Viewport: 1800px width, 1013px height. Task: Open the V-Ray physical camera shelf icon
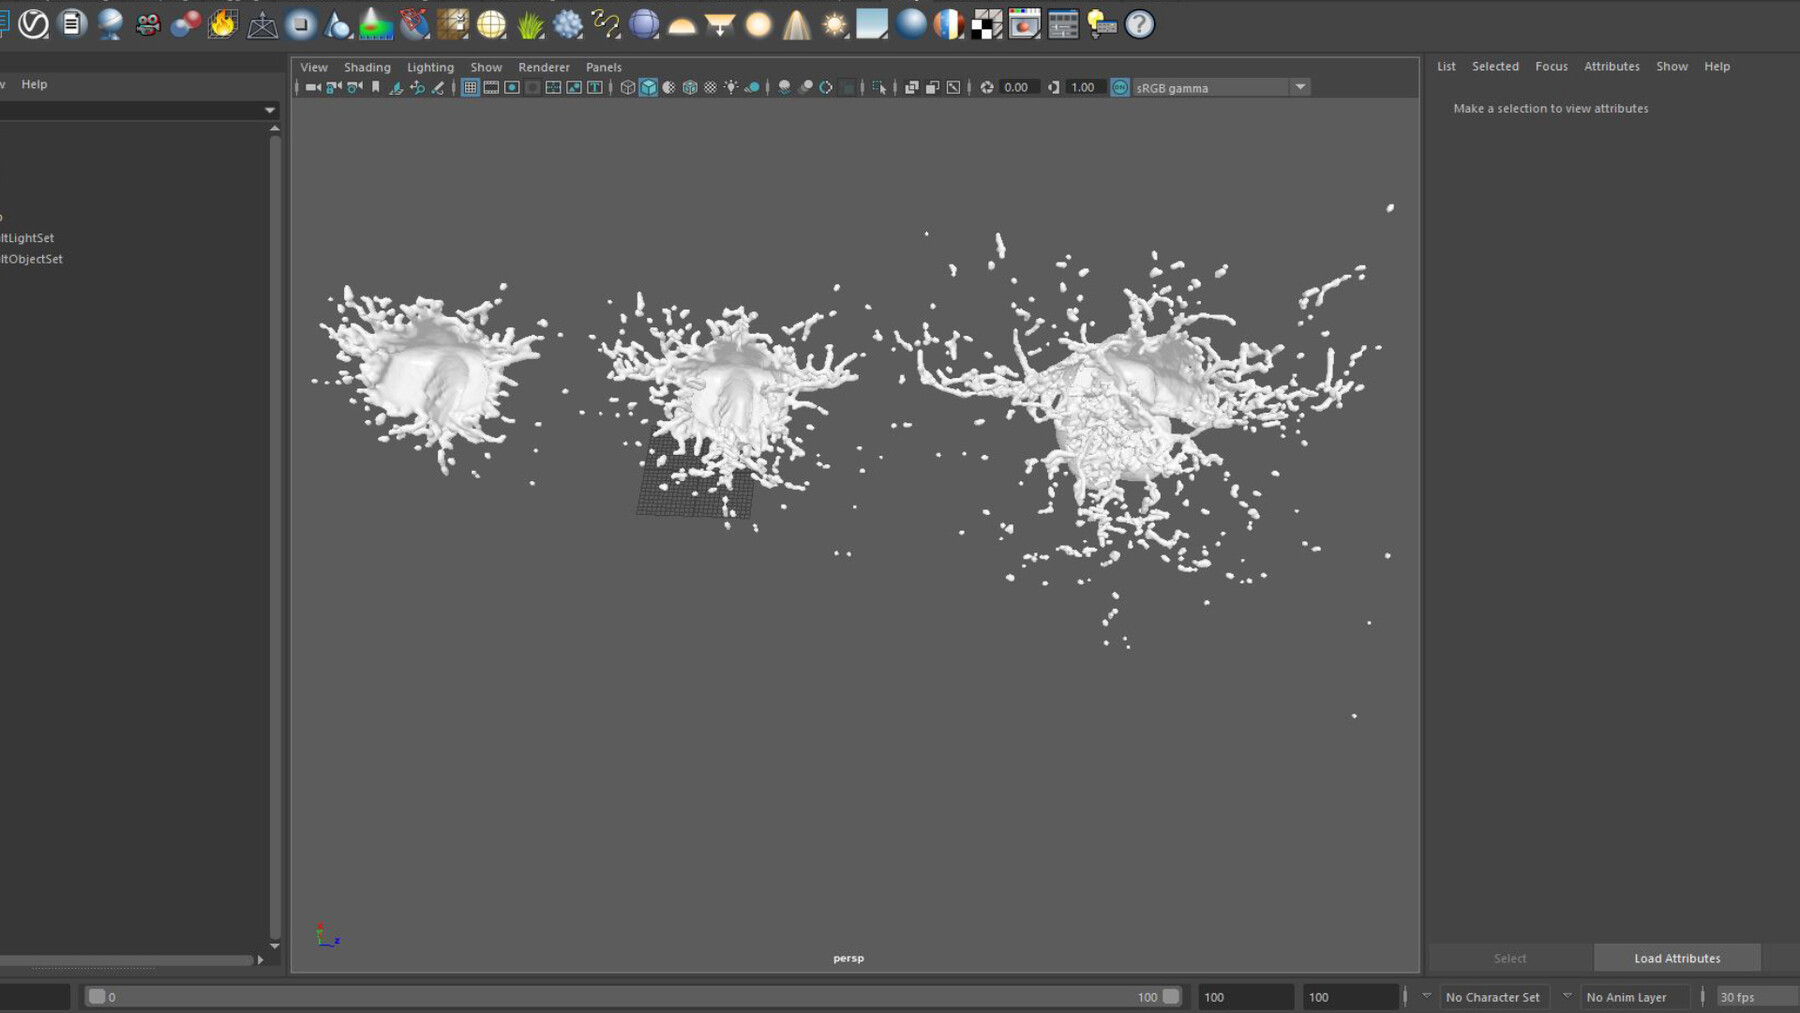pyautogui.click(x=148, y=24)
